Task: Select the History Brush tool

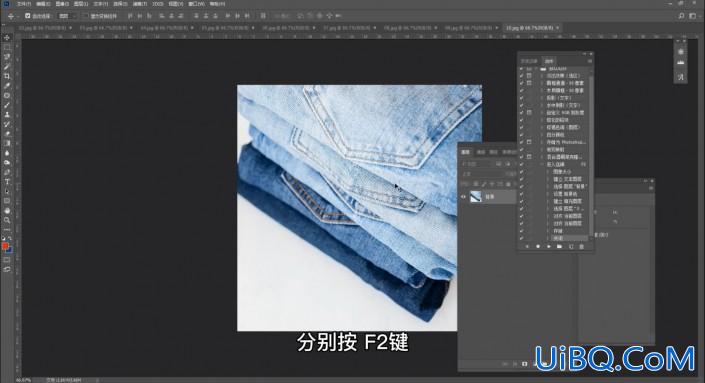Action: coord(7,124)
